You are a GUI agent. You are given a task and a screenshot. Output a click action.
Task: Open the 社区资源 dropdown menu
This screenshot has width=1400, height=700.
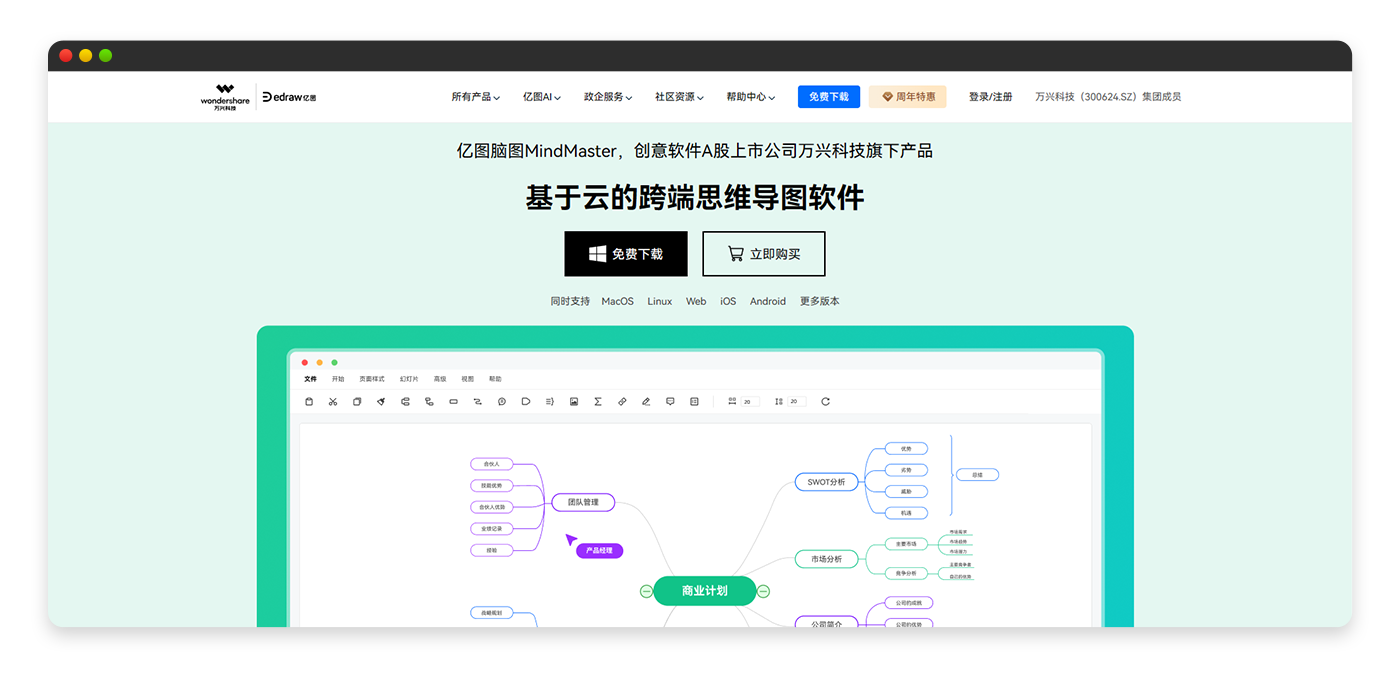679,97
